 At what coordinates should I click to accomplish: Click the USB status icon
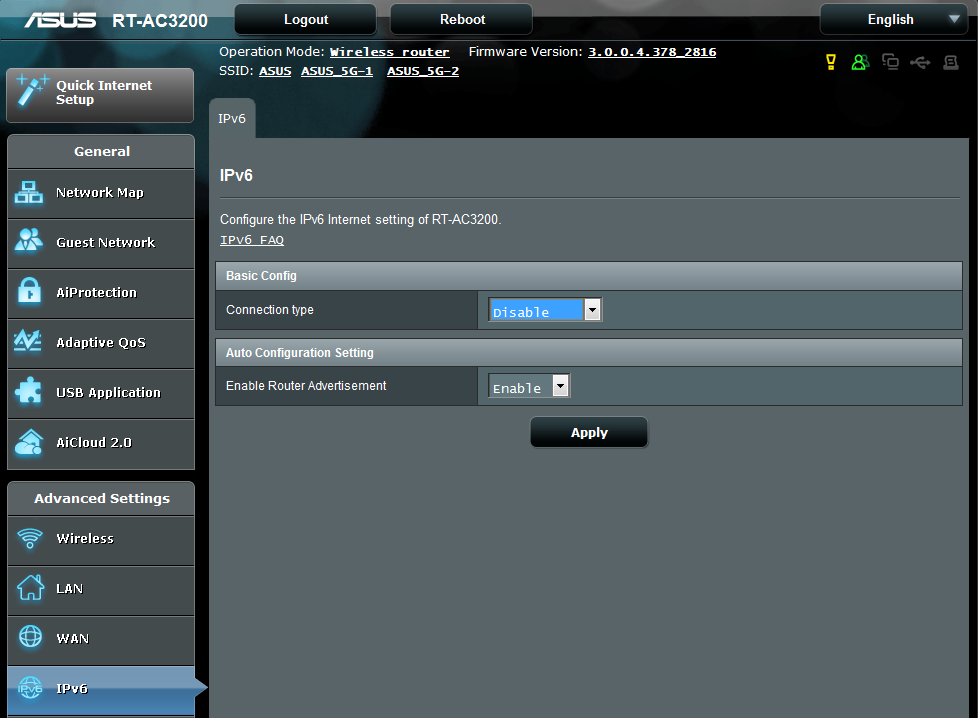point(920,62)
